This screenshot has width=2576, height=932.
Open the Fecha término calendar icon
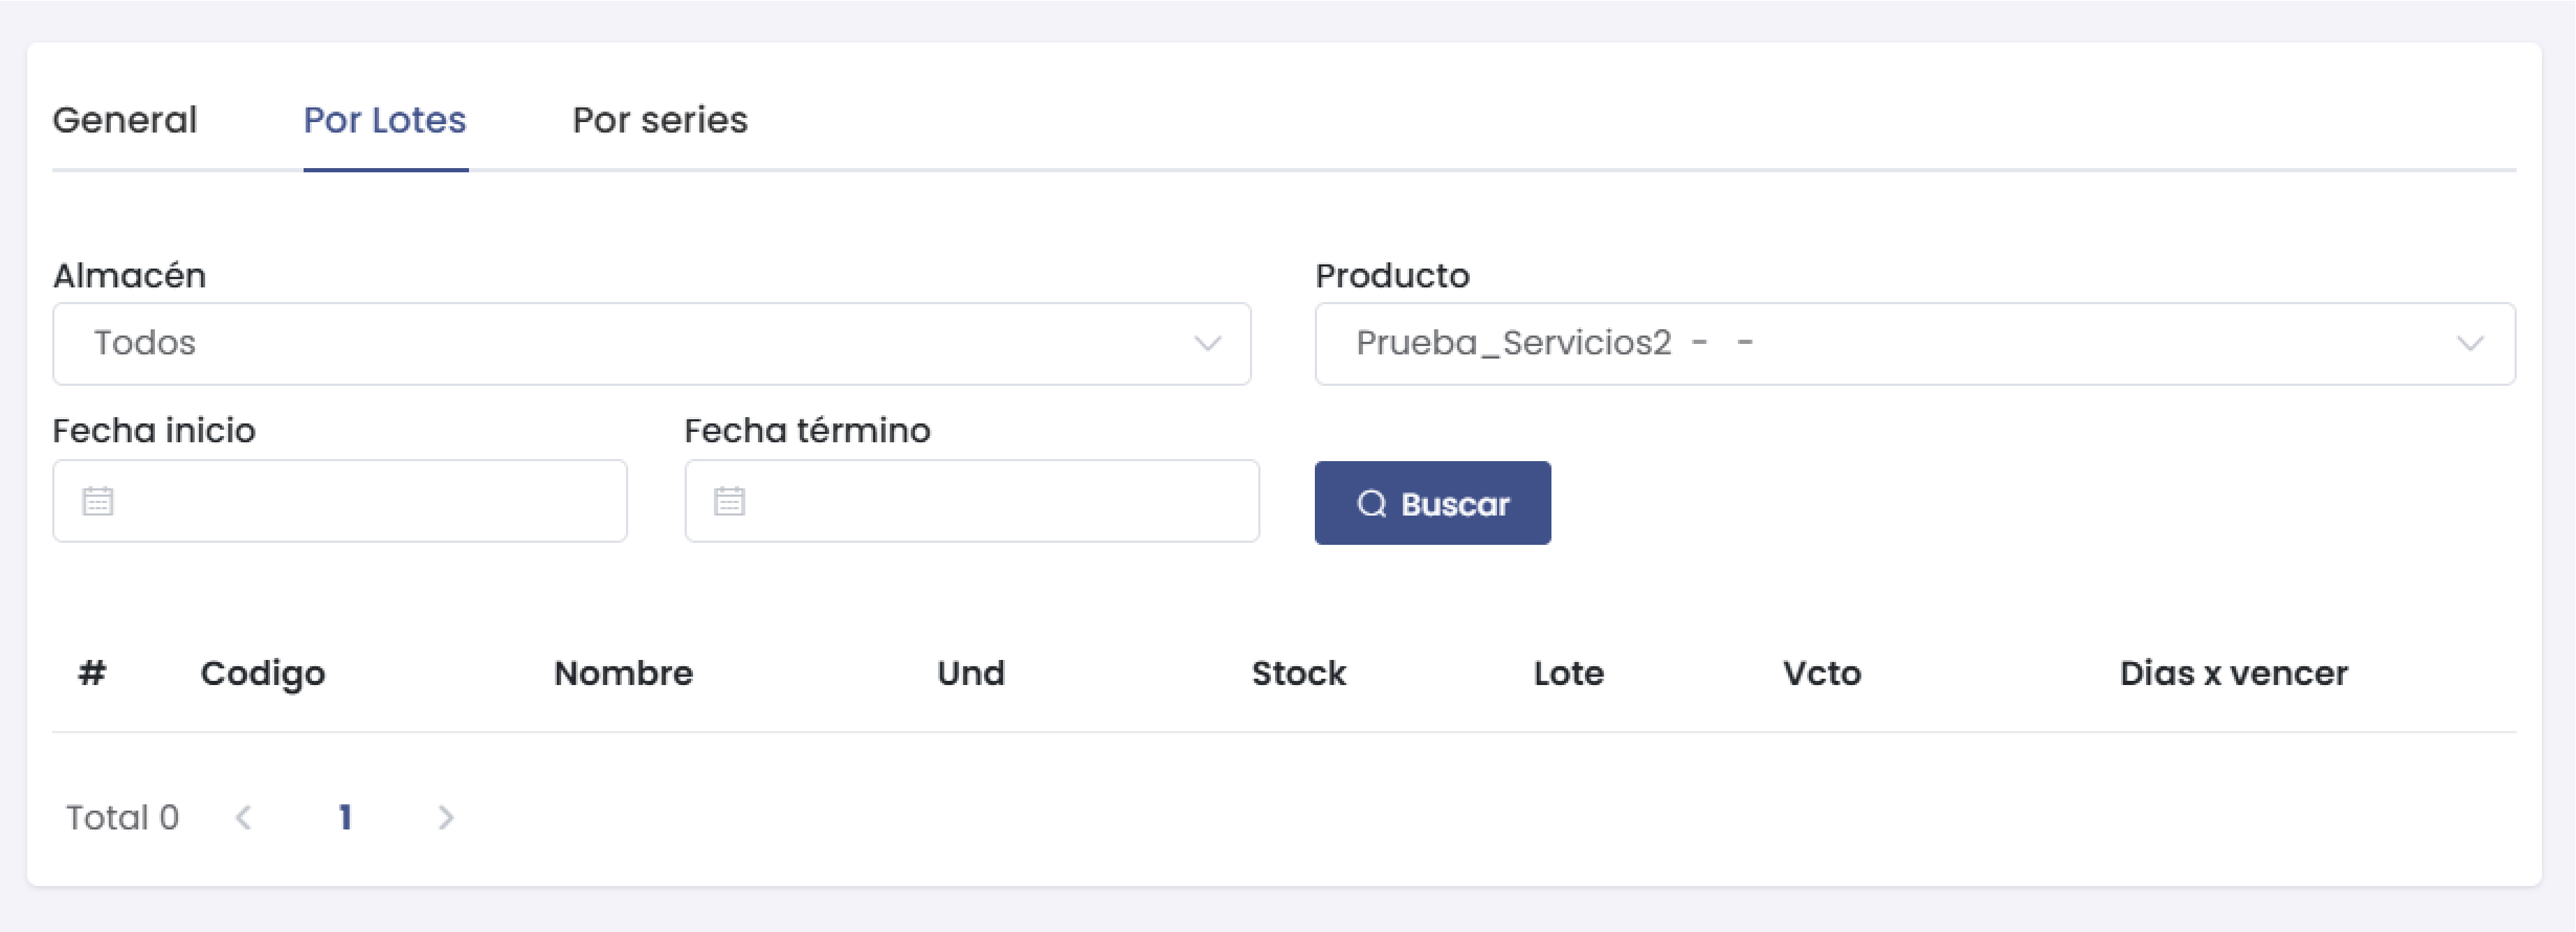click(729, 500)
